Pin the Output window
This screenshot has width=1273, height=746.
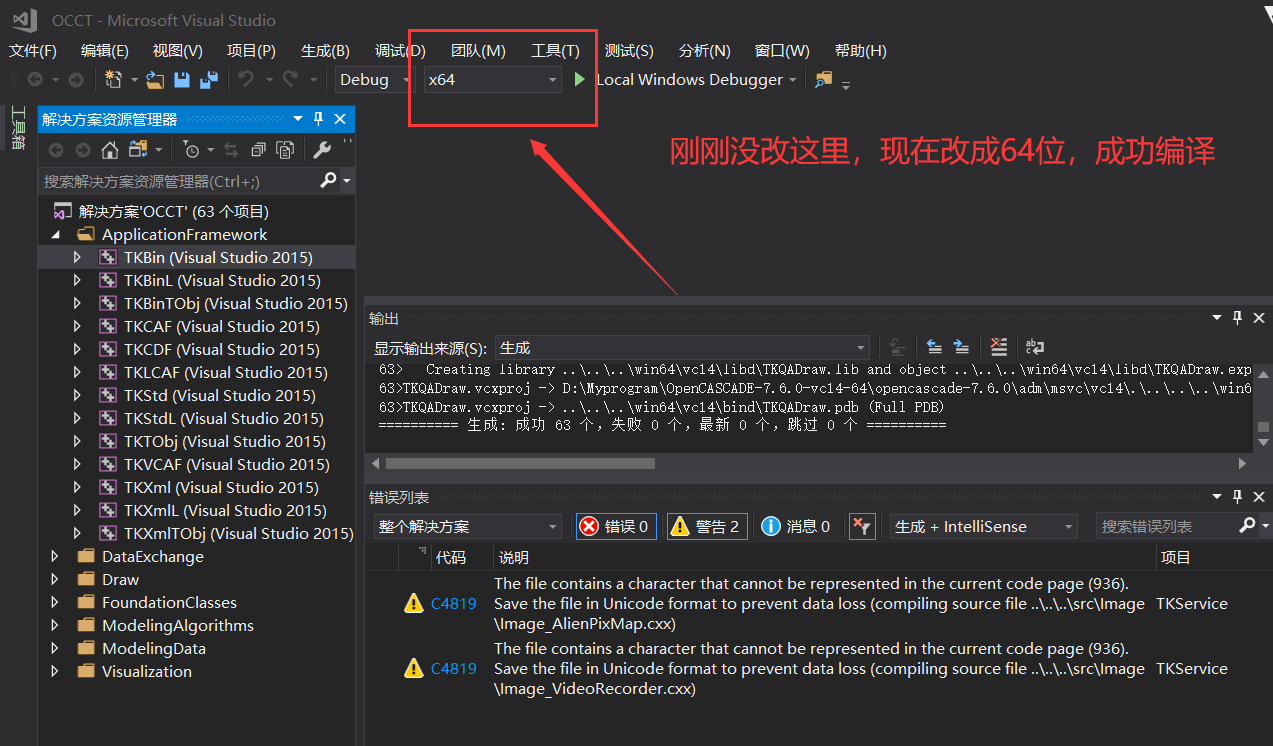[1237, 318]
